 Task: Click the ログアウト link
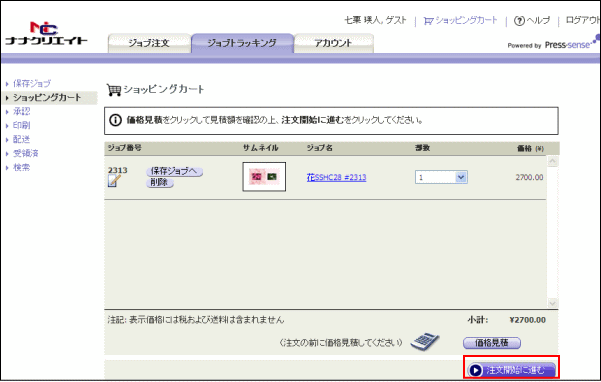tap(583, 21)
